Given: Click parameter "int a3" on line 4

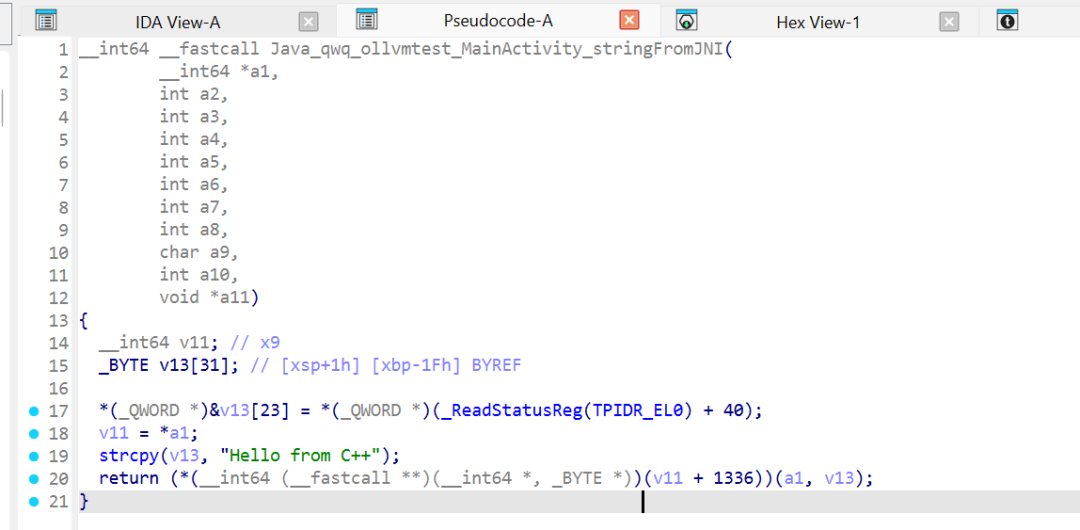Looking at the screenshot, I should (x=190, y=117).
